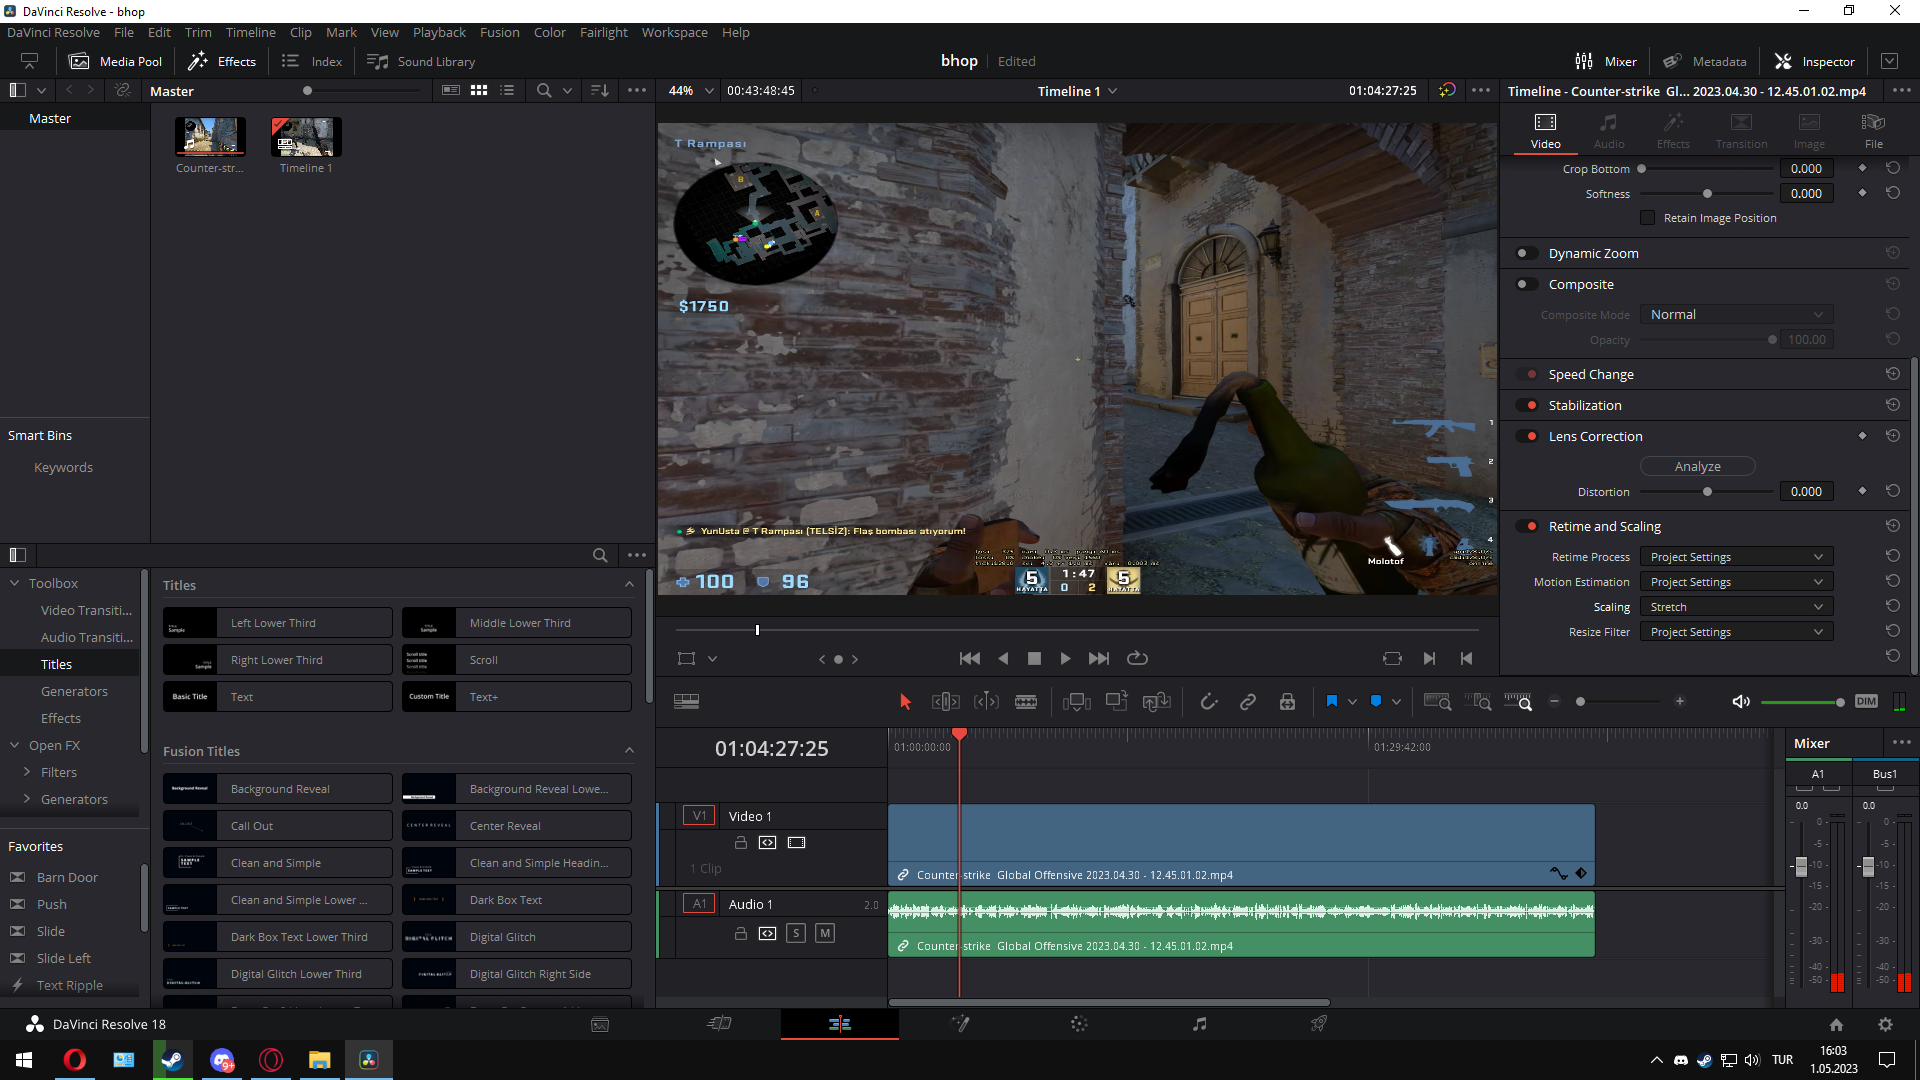Image resolution: width=1920 pixels, height=1080 pixels.
Task: Click the Linked Selection chain icon
Action: (1247, 702)
